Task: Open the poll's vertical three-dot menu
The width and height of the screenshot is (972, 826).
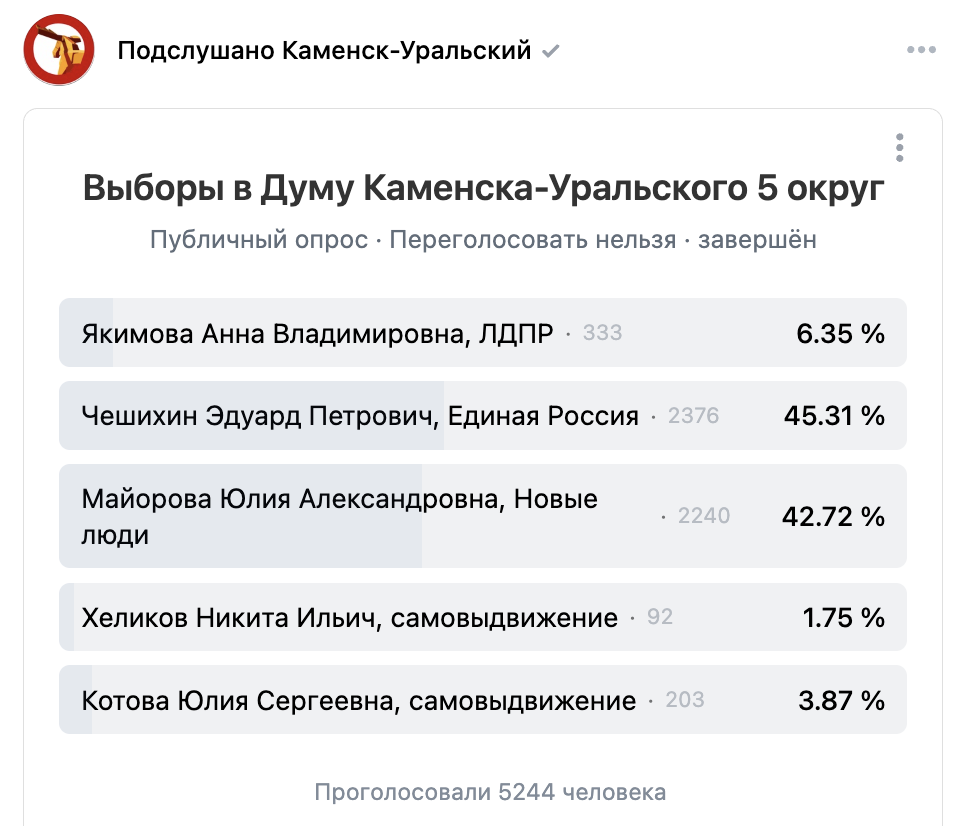Action: tap(899, 148)
